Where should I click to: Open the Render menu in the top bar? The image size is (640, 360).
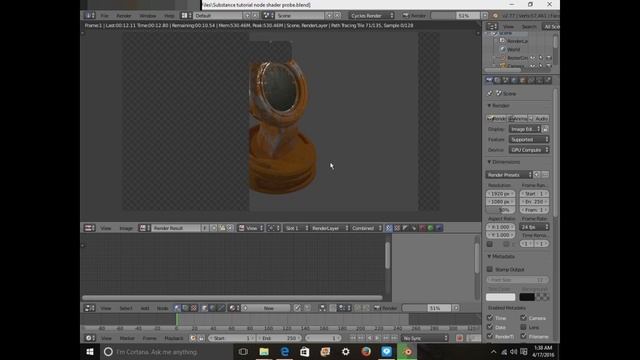pyautogui.click(x=124, y=16)
